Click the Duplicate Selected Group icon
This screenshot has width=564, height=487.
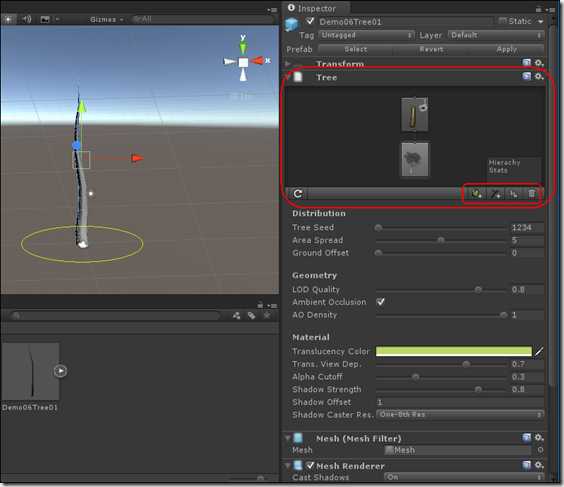click(x=514, y=194)
